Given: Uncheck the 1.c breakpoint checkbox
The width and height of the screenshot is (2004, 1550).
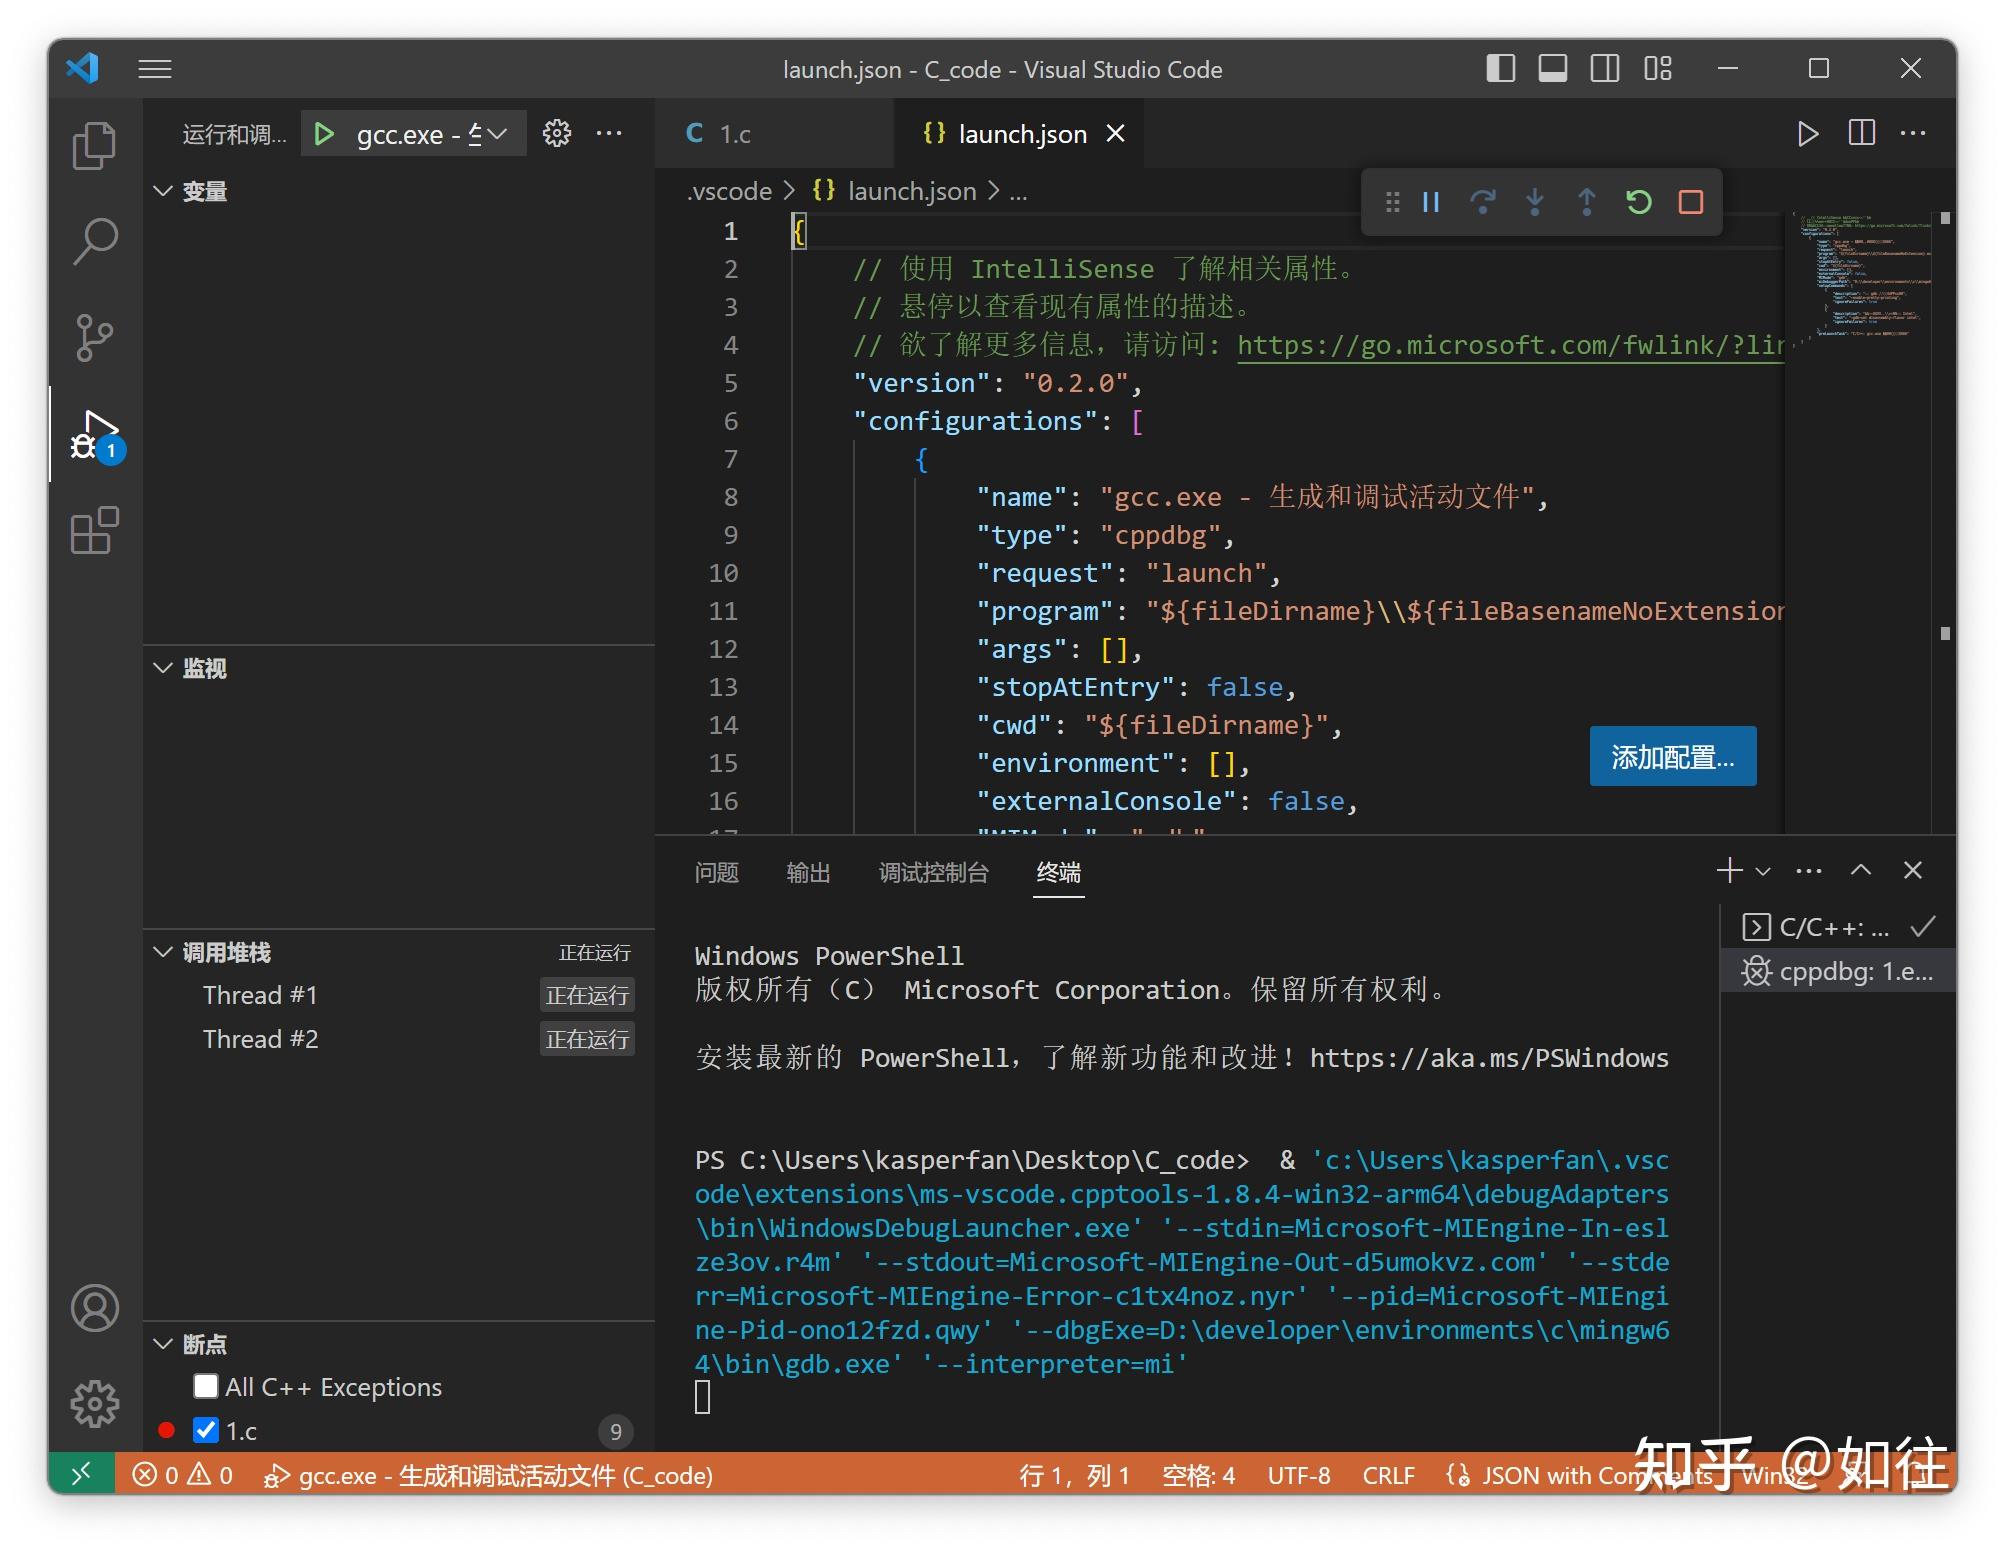Looking at the screenshot, I should click(x=206, y=1430).
